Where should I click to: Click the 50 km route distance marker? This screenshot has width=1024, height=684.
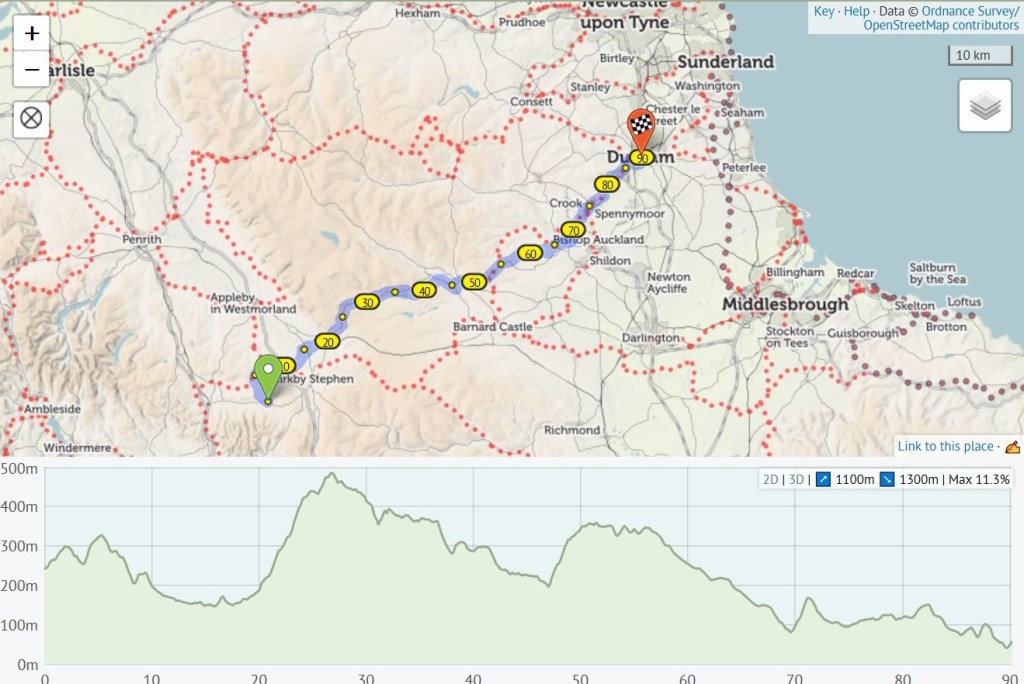(x=475, y=283)
